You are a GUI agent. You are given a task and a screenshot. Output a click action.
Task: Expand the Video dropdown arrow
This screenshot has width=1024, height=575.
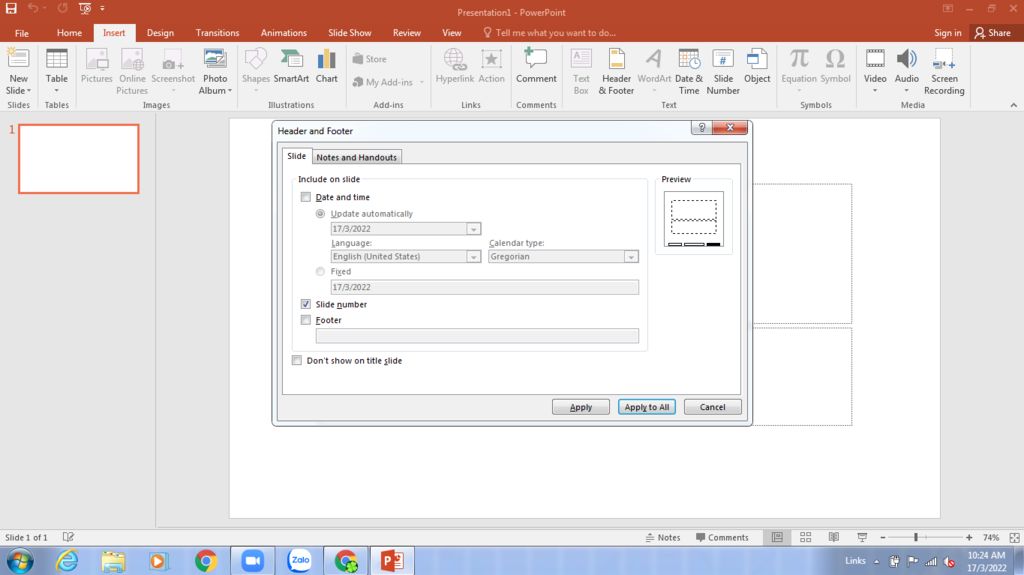pos(875,91)
